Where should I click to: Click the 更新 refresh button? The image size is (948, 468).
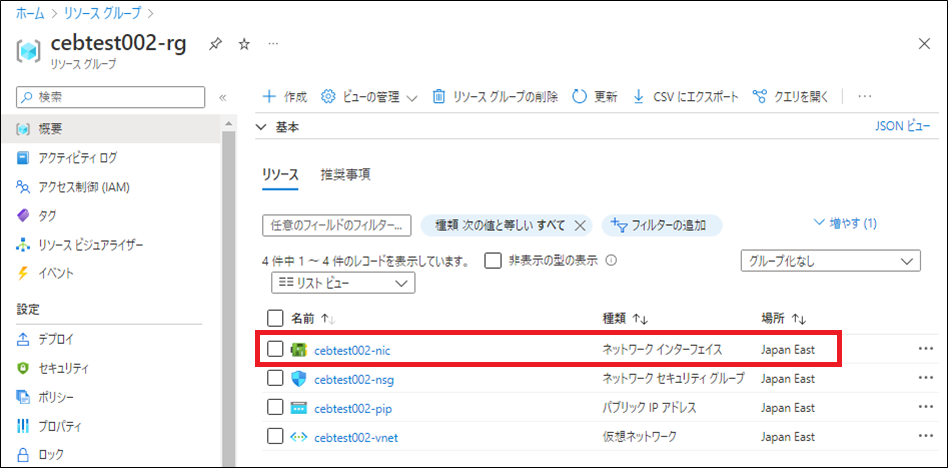pos(595,97)
